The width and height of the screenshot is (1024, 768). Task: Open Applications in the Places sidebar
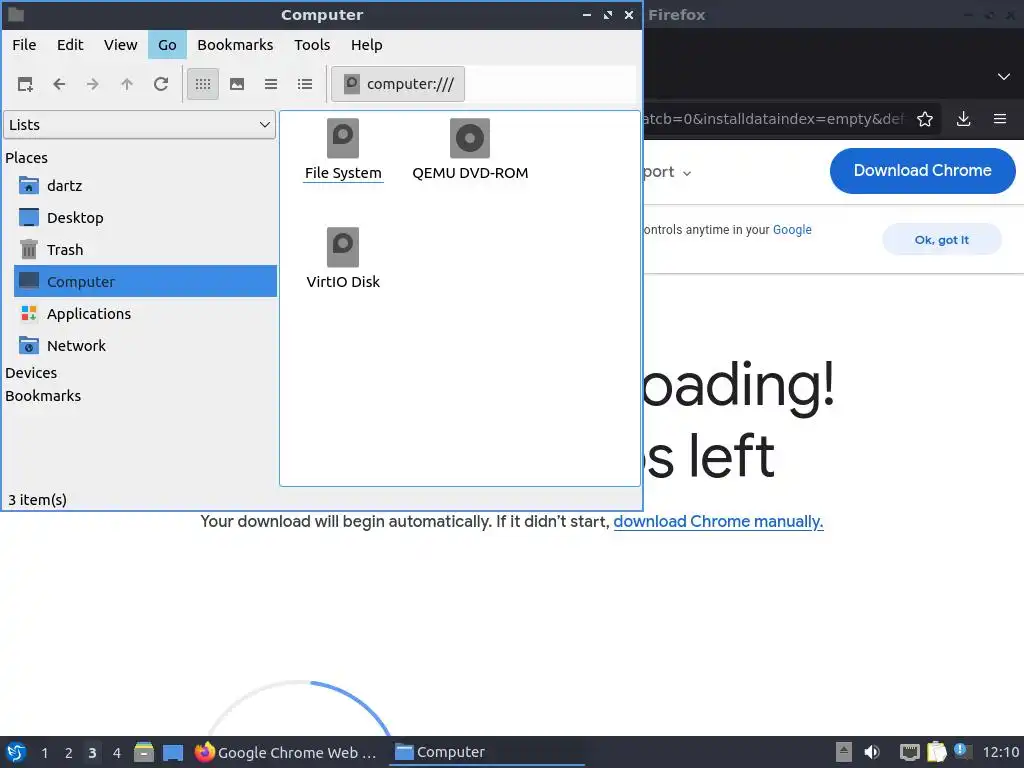coord(145,313)
